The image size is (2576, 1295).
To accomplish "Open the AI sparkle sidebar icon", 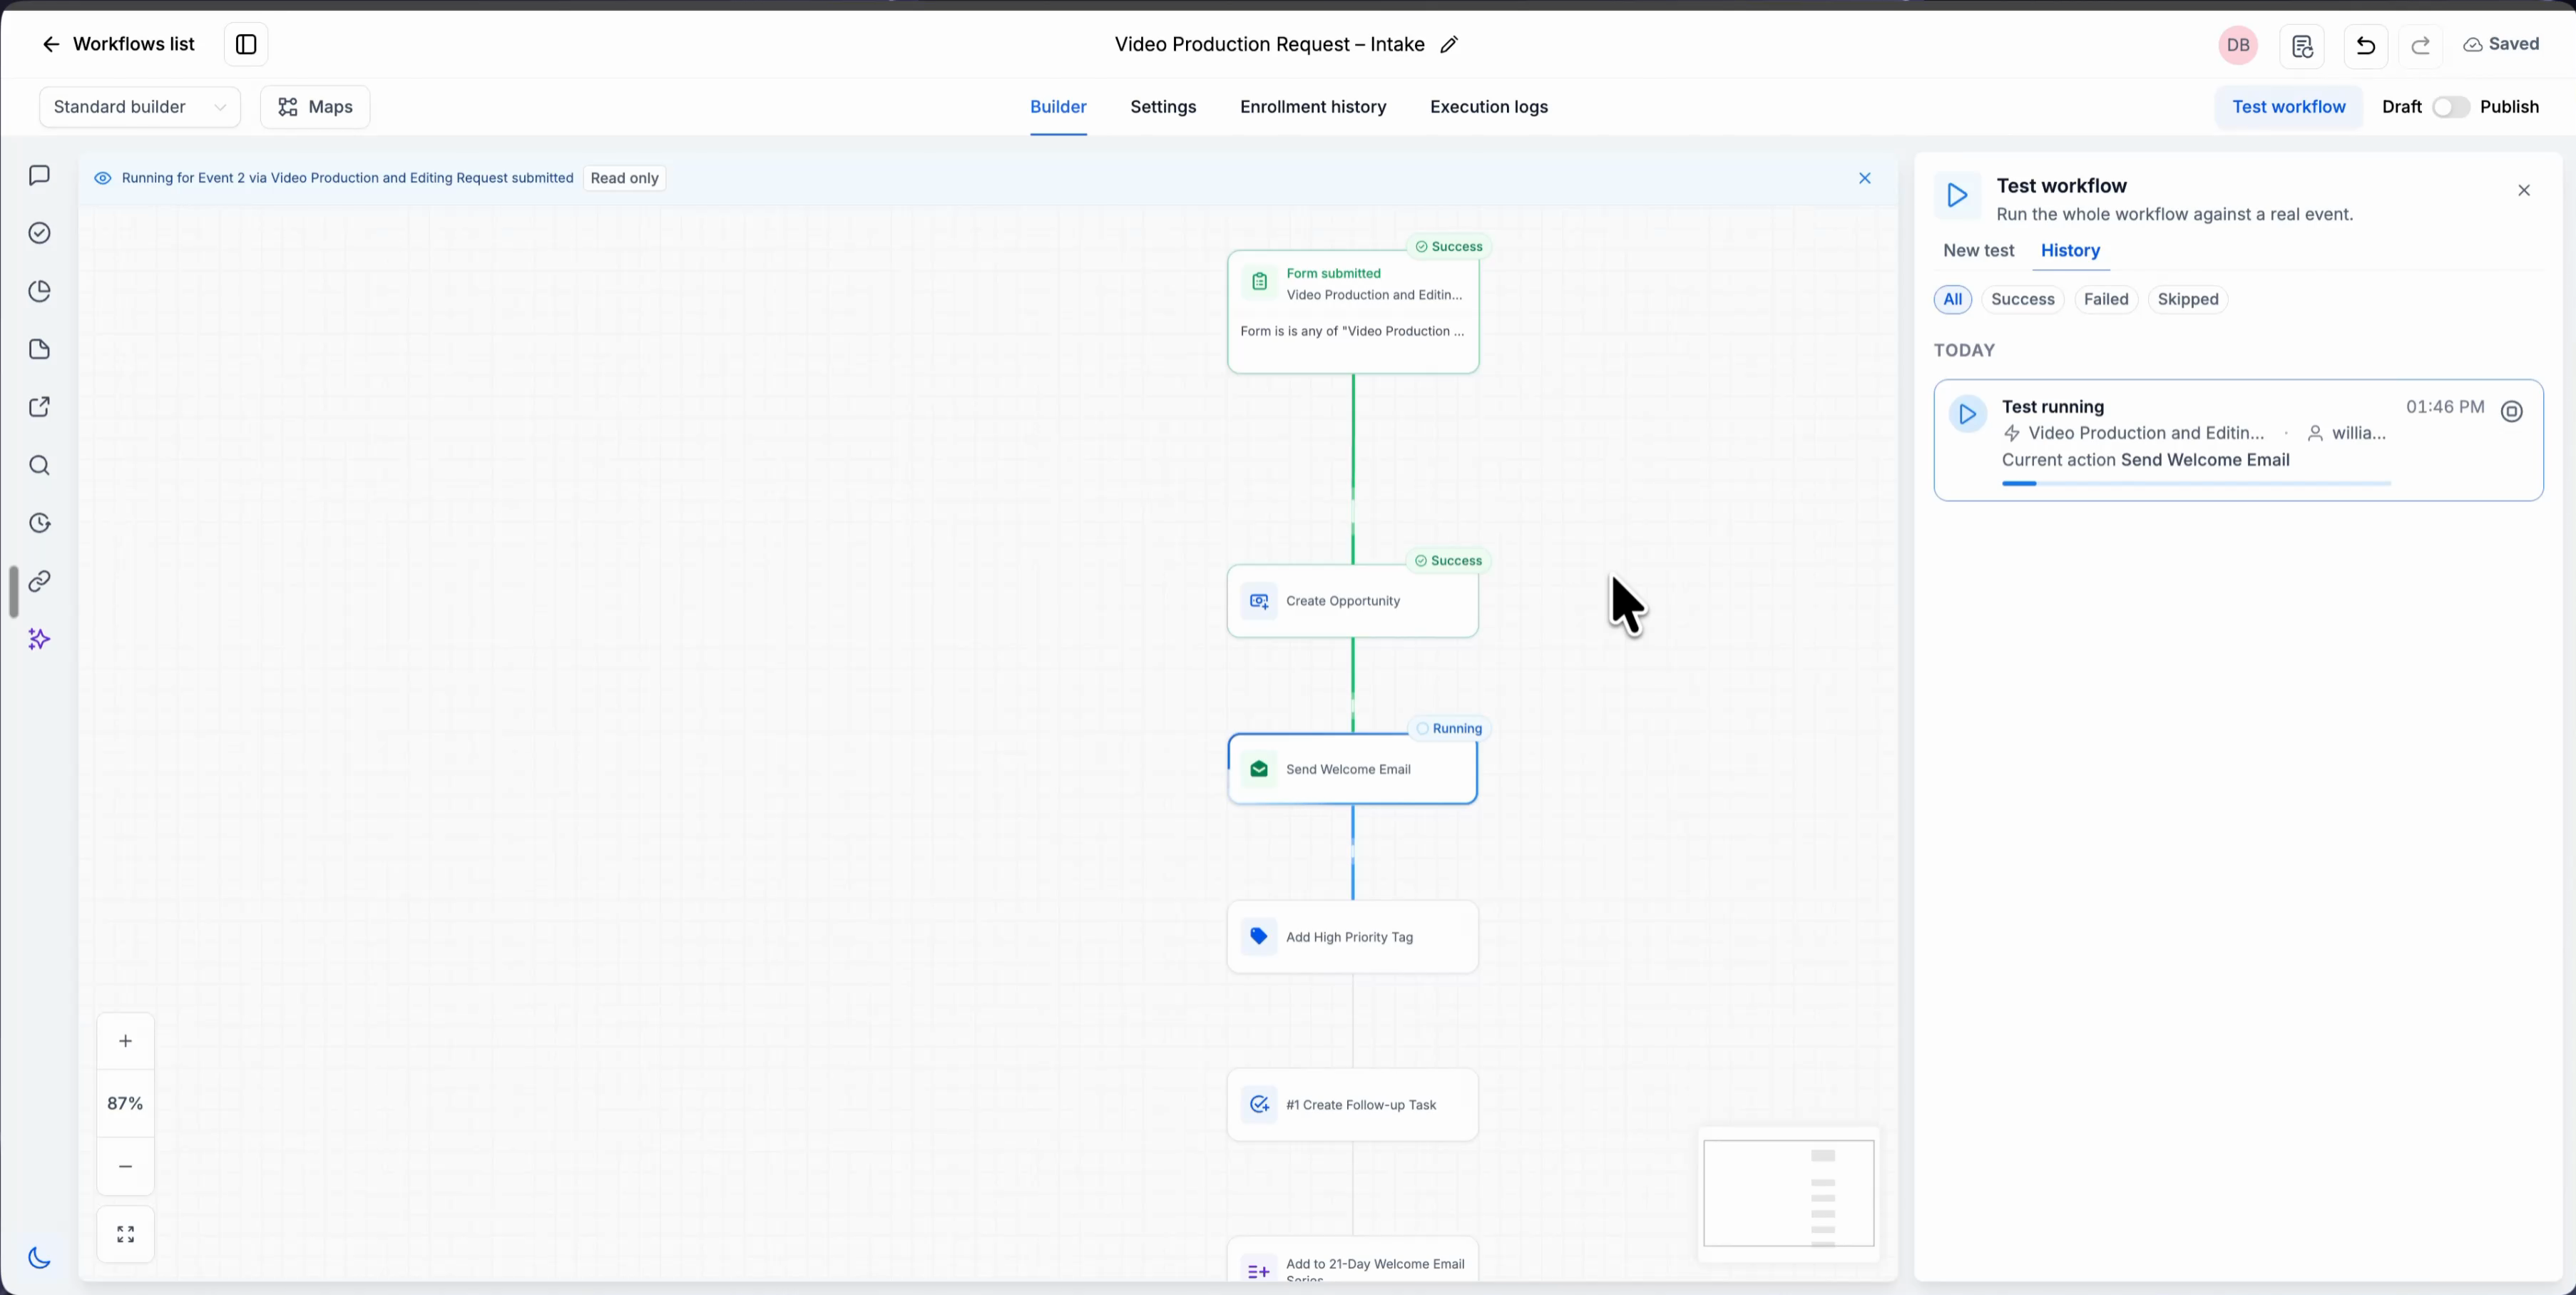I will click(40, 639).
